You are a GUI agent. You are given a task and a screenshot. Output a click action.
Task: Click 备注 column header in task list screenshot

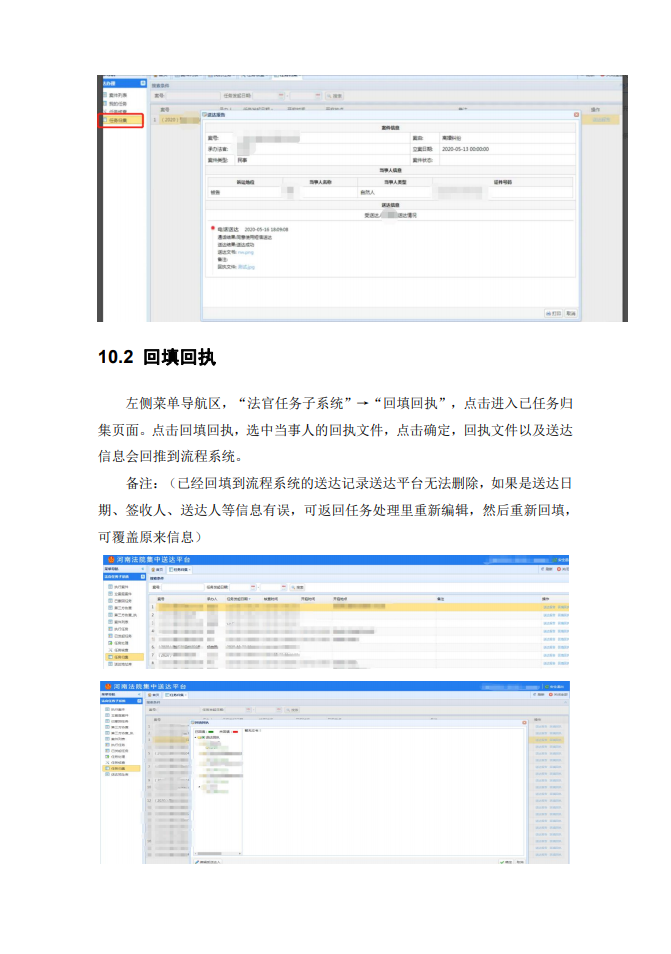[x=440, y=599]
